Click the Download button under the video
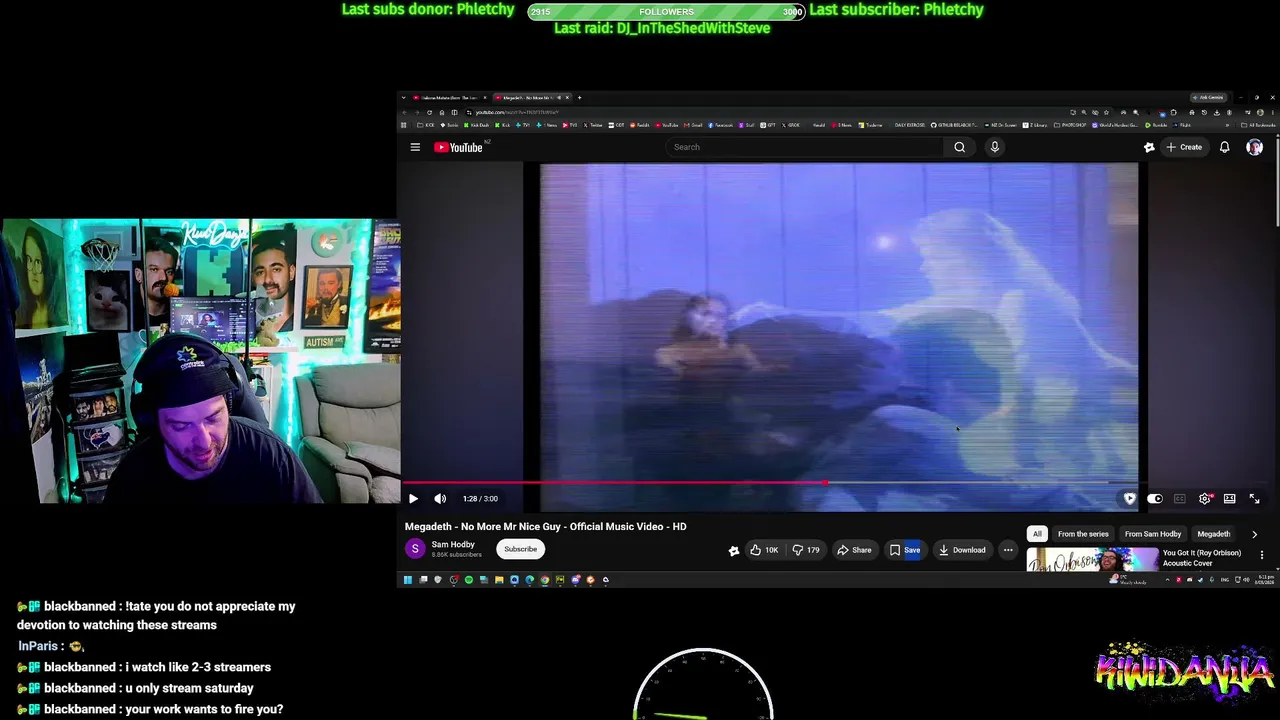Screen dimensions: 1280x720 tap(962, 550)
